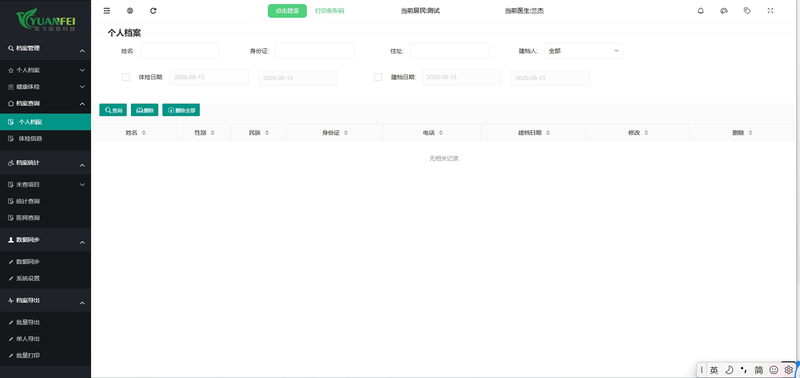Select the highlighted 个人档案 menu item

(x=45, y=122)
